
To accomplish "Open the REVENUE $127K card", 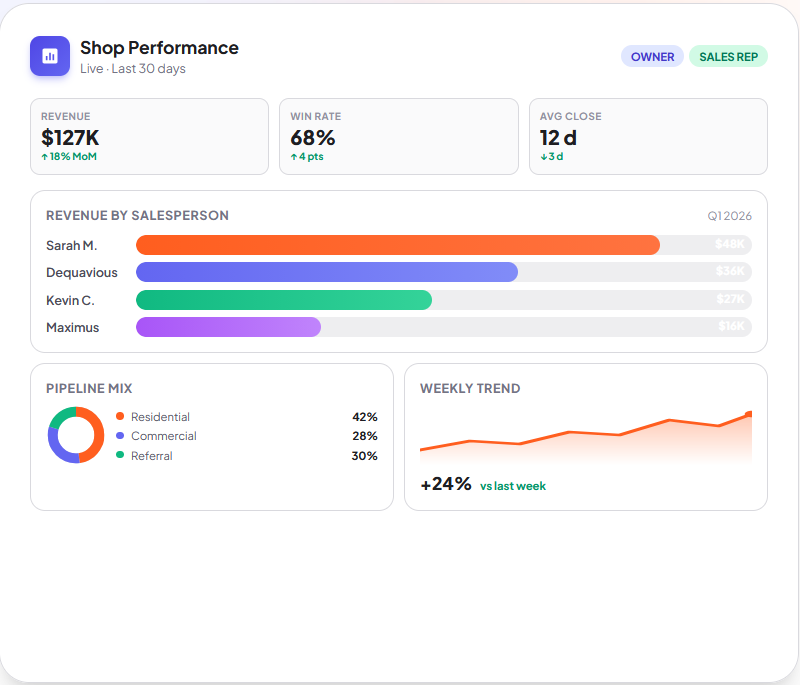I will pyautogui.click(x=149, y=137).
